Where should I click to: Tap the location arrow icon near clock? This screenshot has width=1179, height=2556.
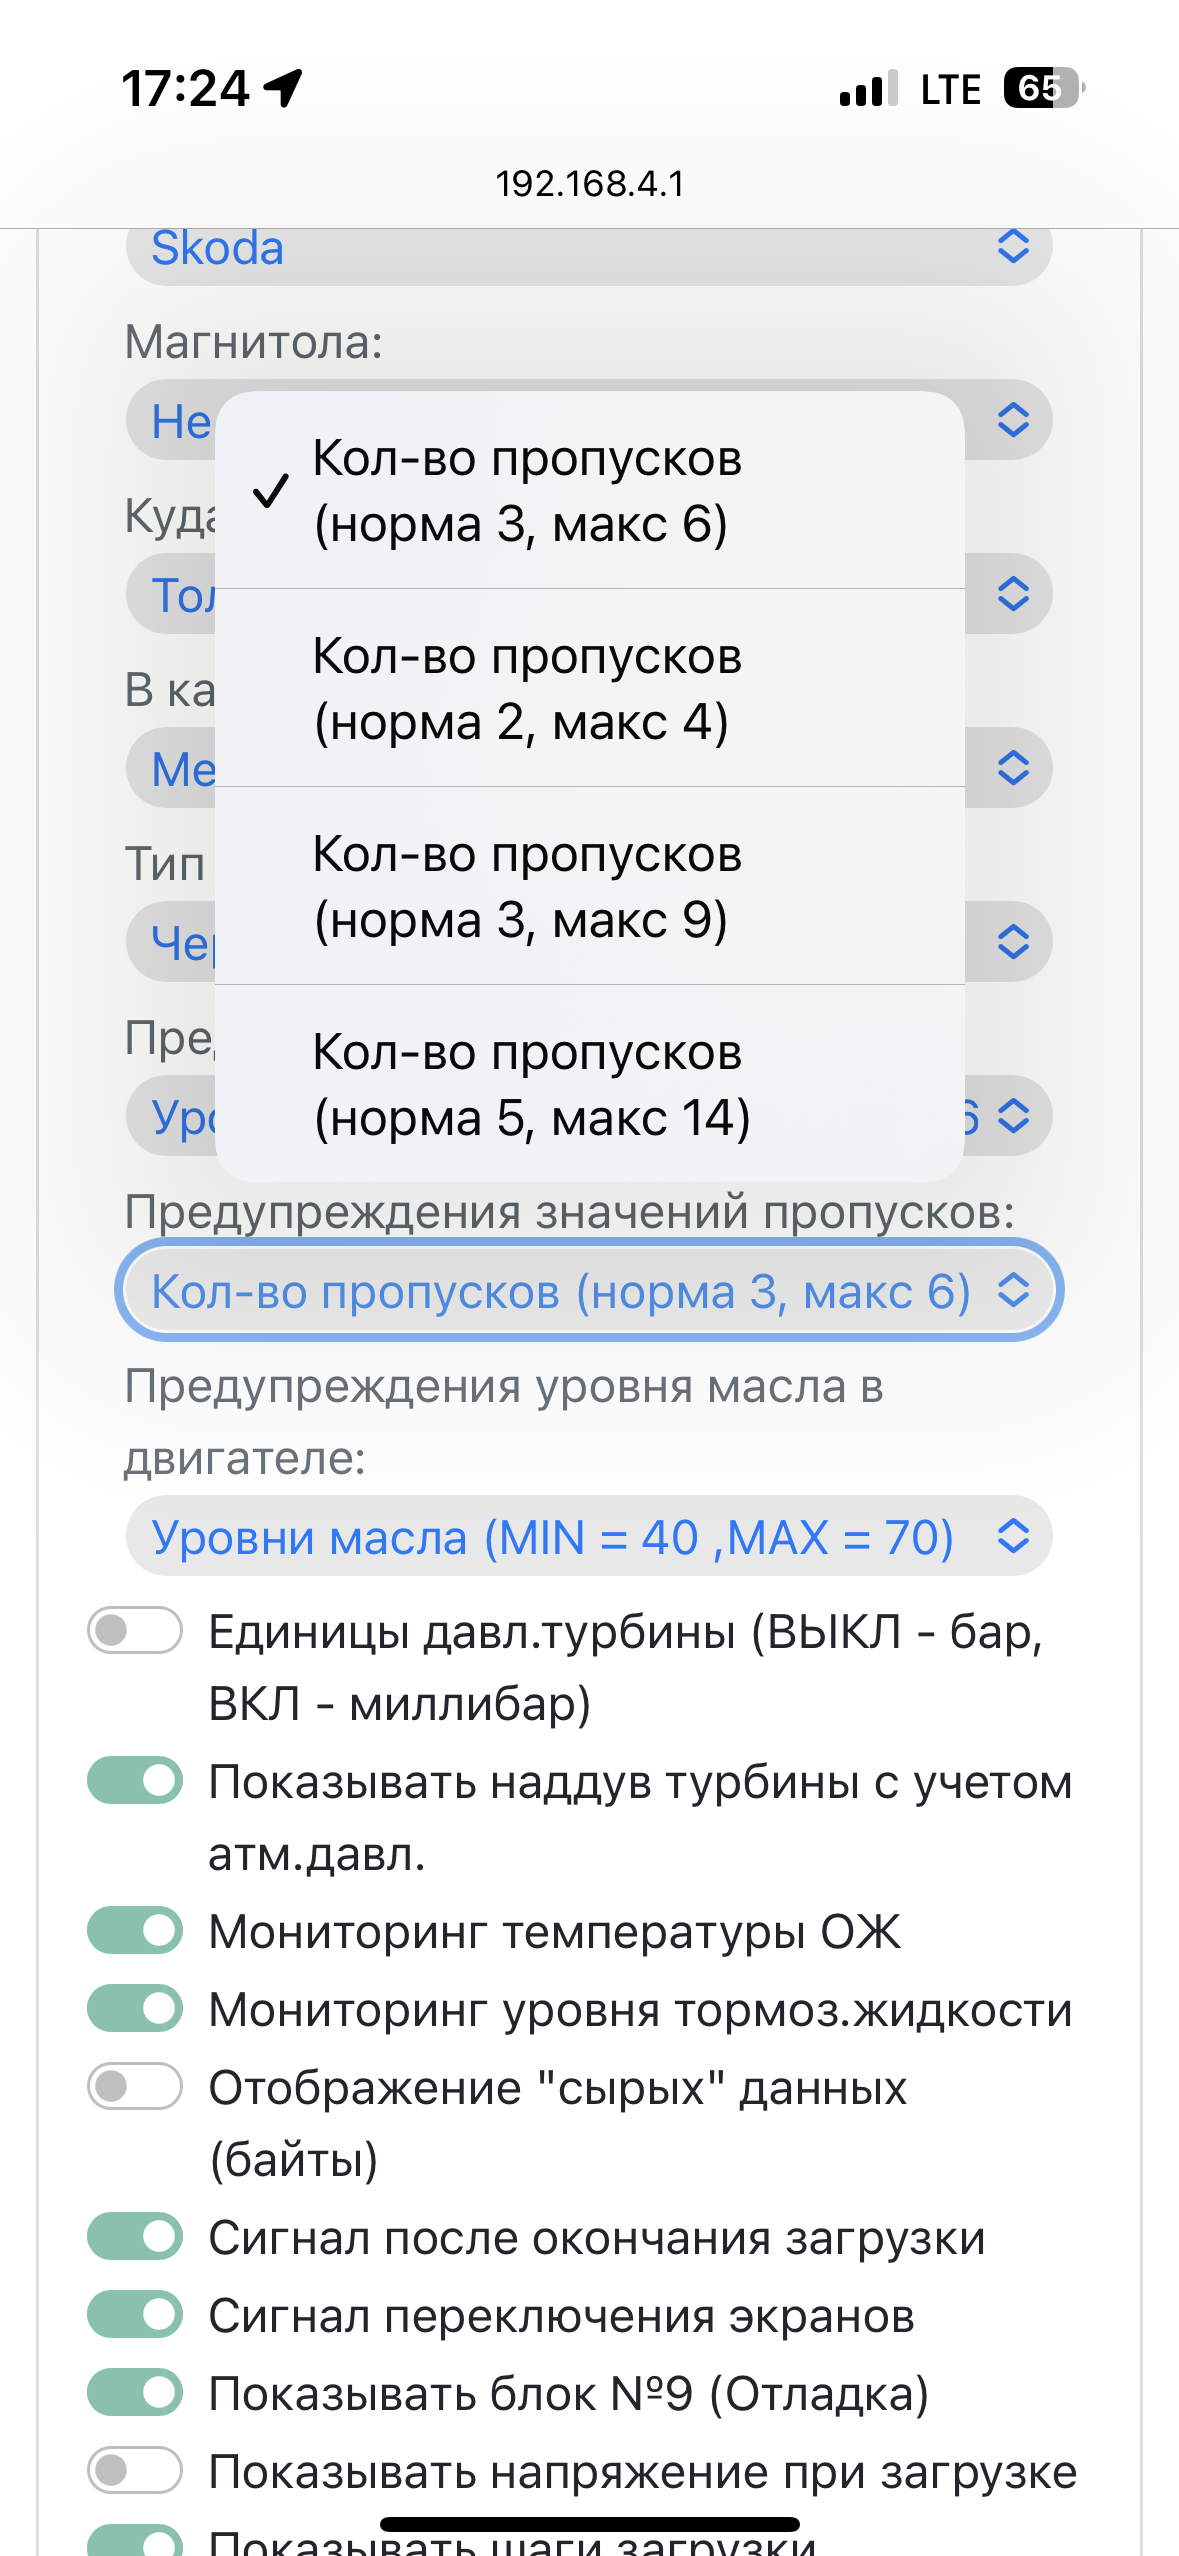(x=284, y=88)
